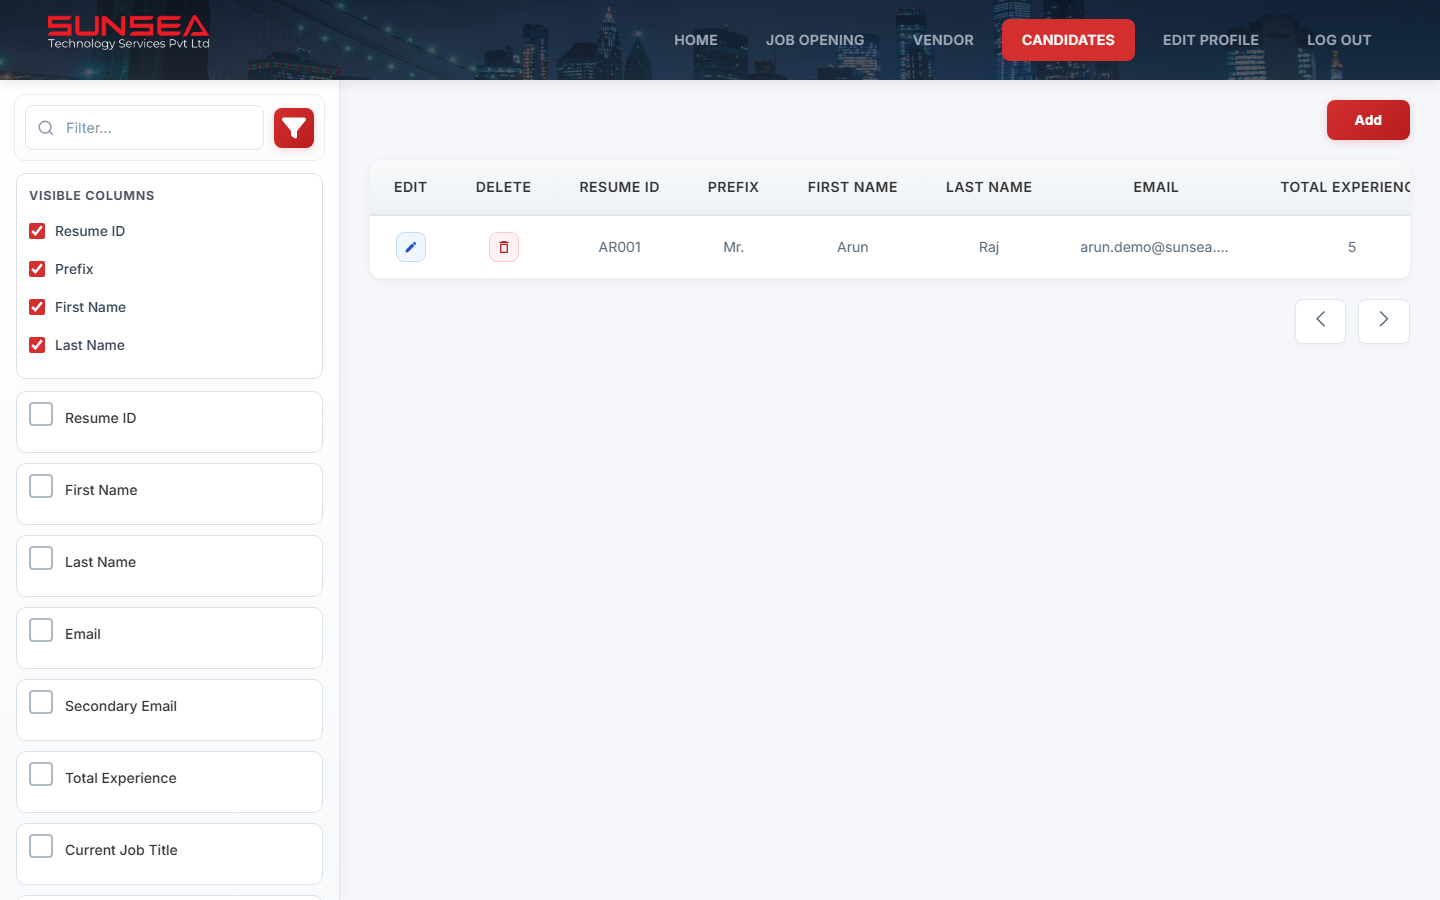1440x900 pixels.
Task: Open the VENDOR menu item
Action: pos(942,40)
